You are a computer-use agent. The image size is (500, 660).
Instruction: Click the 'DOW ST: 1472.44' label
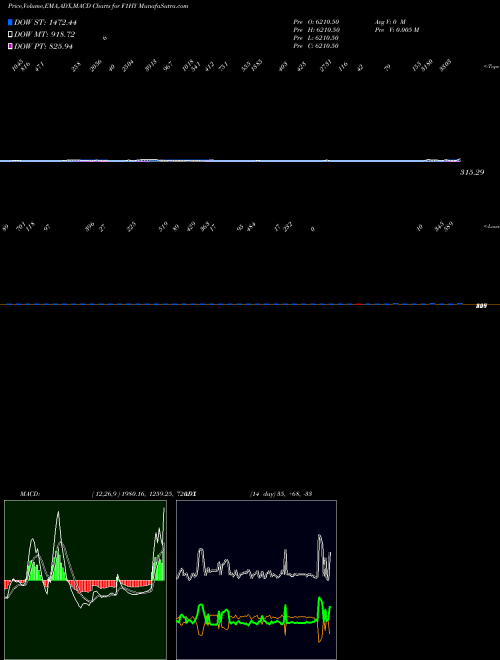pos(45,22)
